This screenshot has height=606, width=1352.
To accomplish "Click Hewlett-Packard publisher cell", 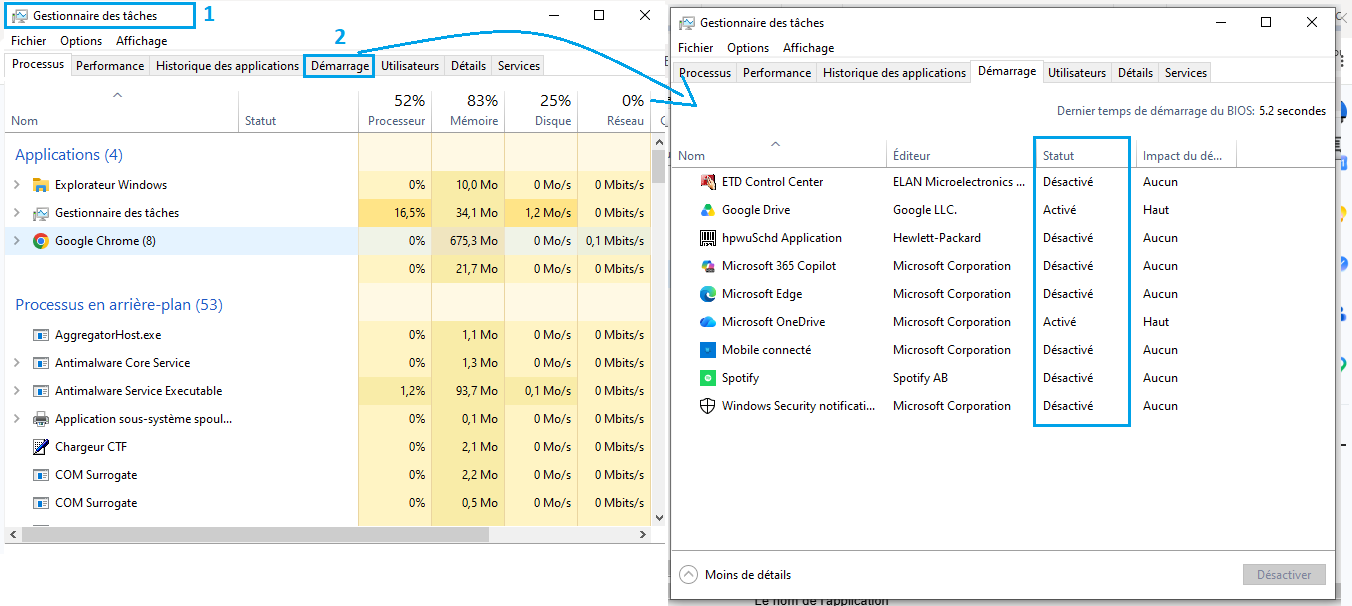I will point(937,238).
